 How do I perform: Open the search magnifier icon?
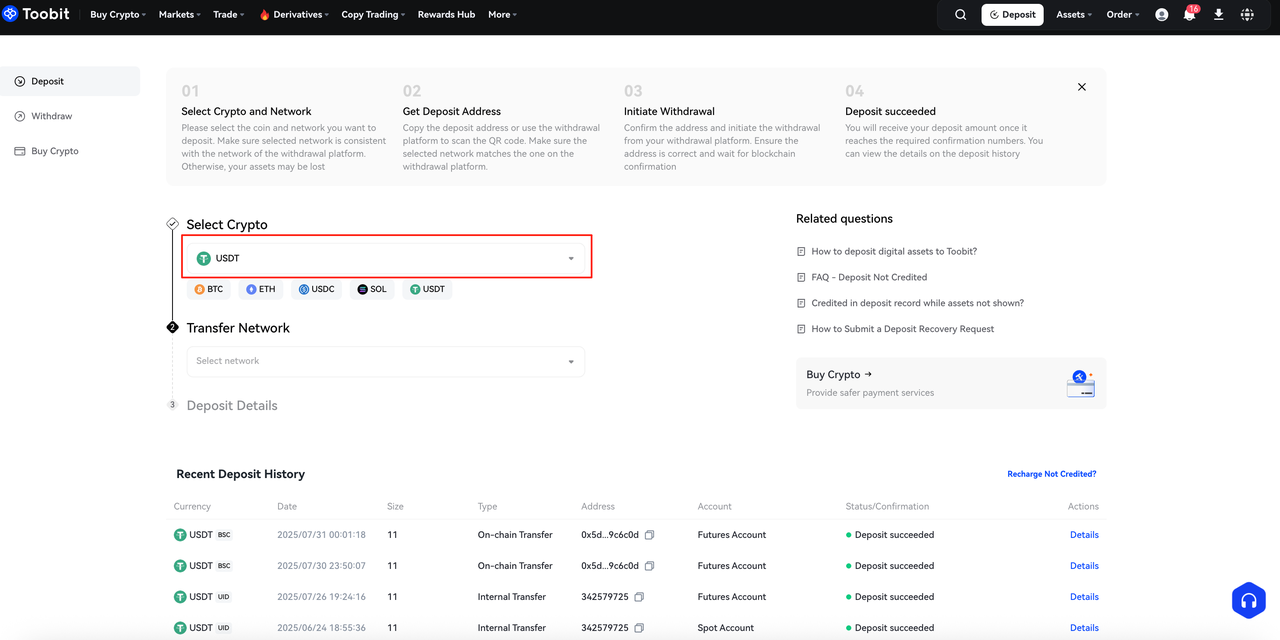coord(961,15)
